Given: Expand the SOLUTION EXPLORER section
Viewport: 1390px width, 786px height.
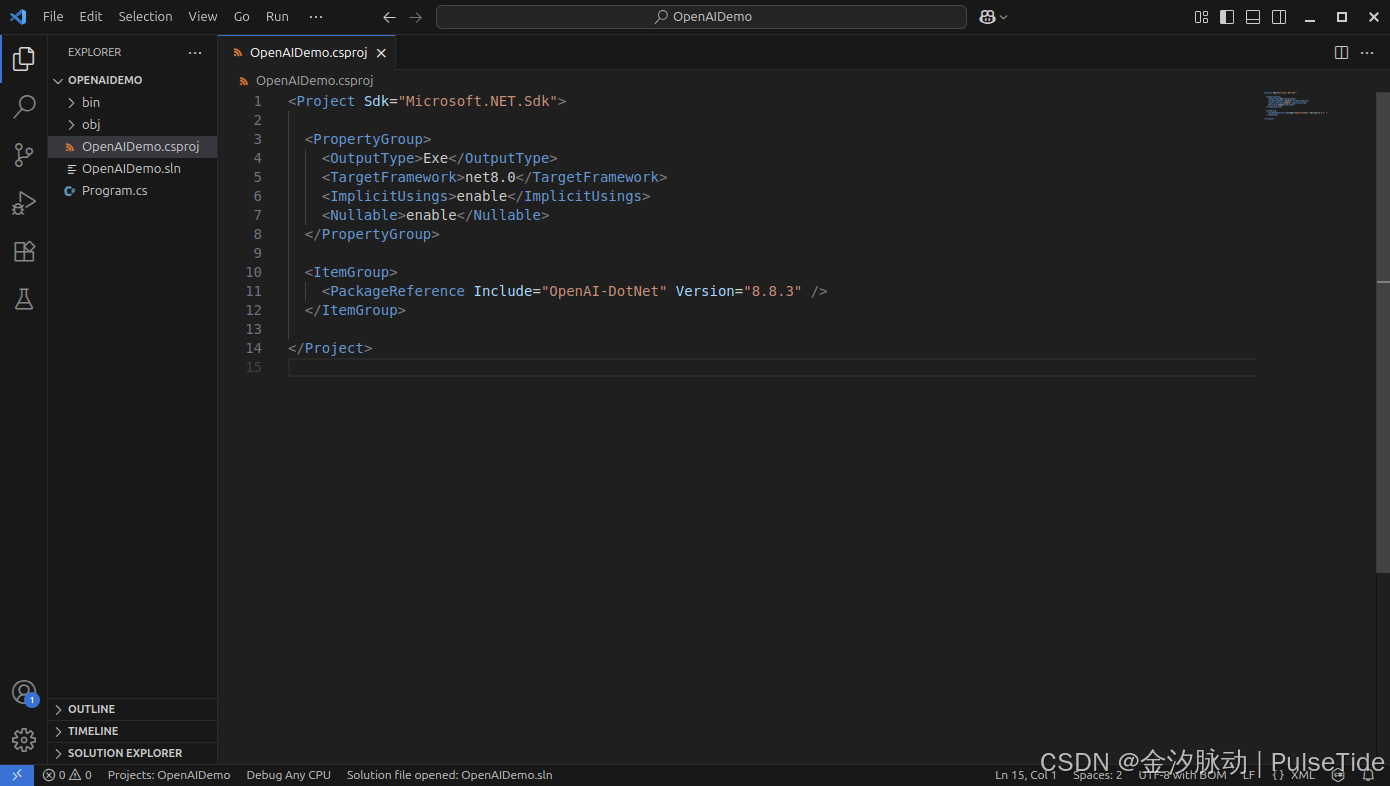Looking at the screenshot, I should 132,753.
